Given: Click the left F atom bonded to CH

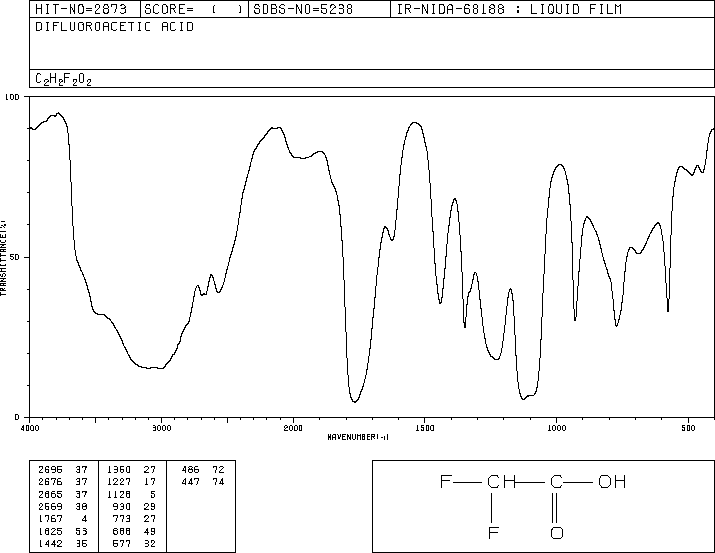Looking at the screenshot, I should (x=446, y=481).
